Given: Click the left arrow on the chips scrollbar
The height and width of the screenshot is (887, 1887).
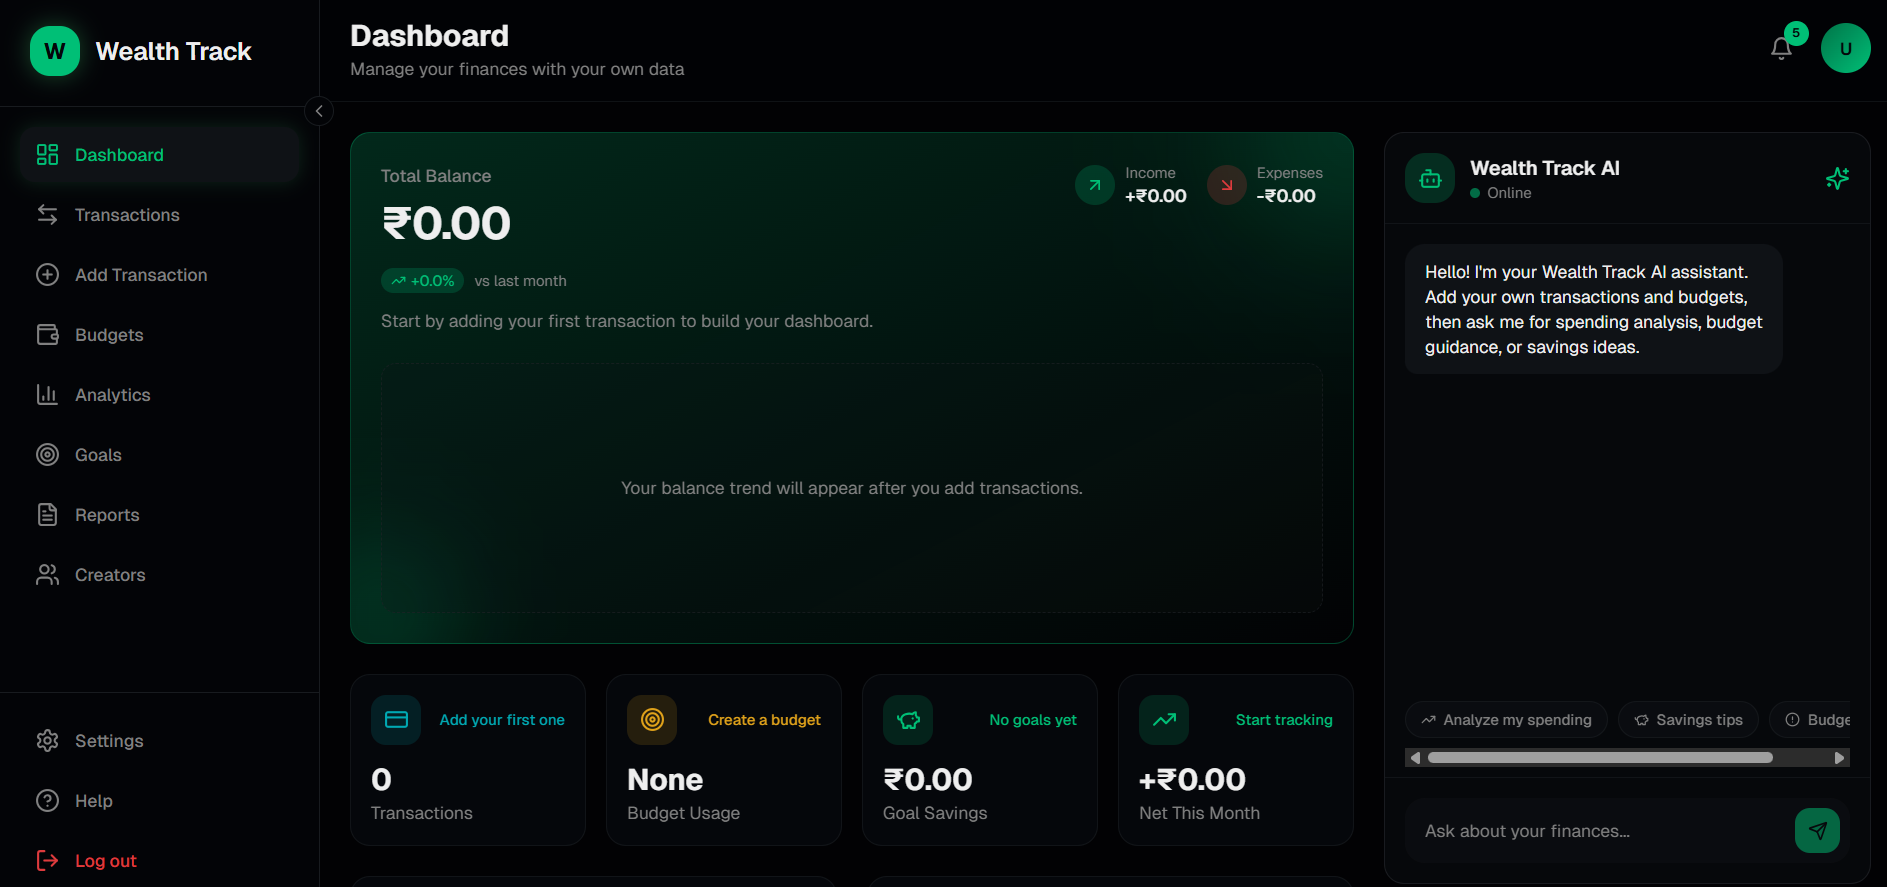Looking at the screenshot, I should pyautogui.click(x=1413, y=757).
